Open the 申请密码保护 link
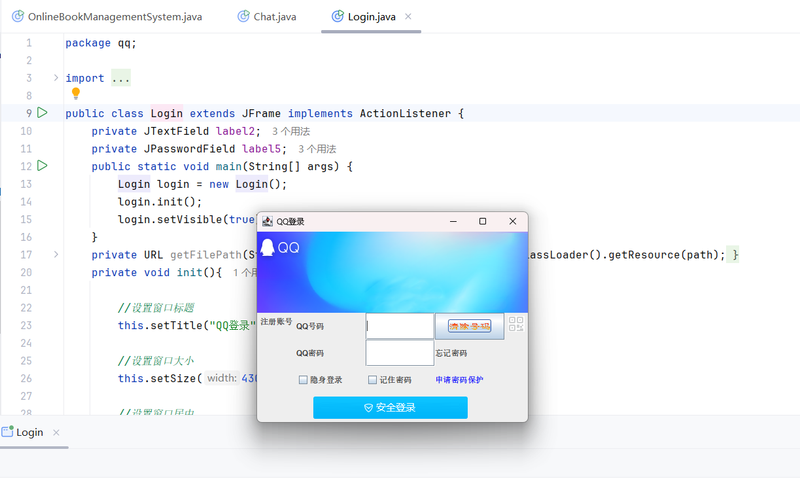The width and height of the screenshot is (800, 479). coord(459,380)
